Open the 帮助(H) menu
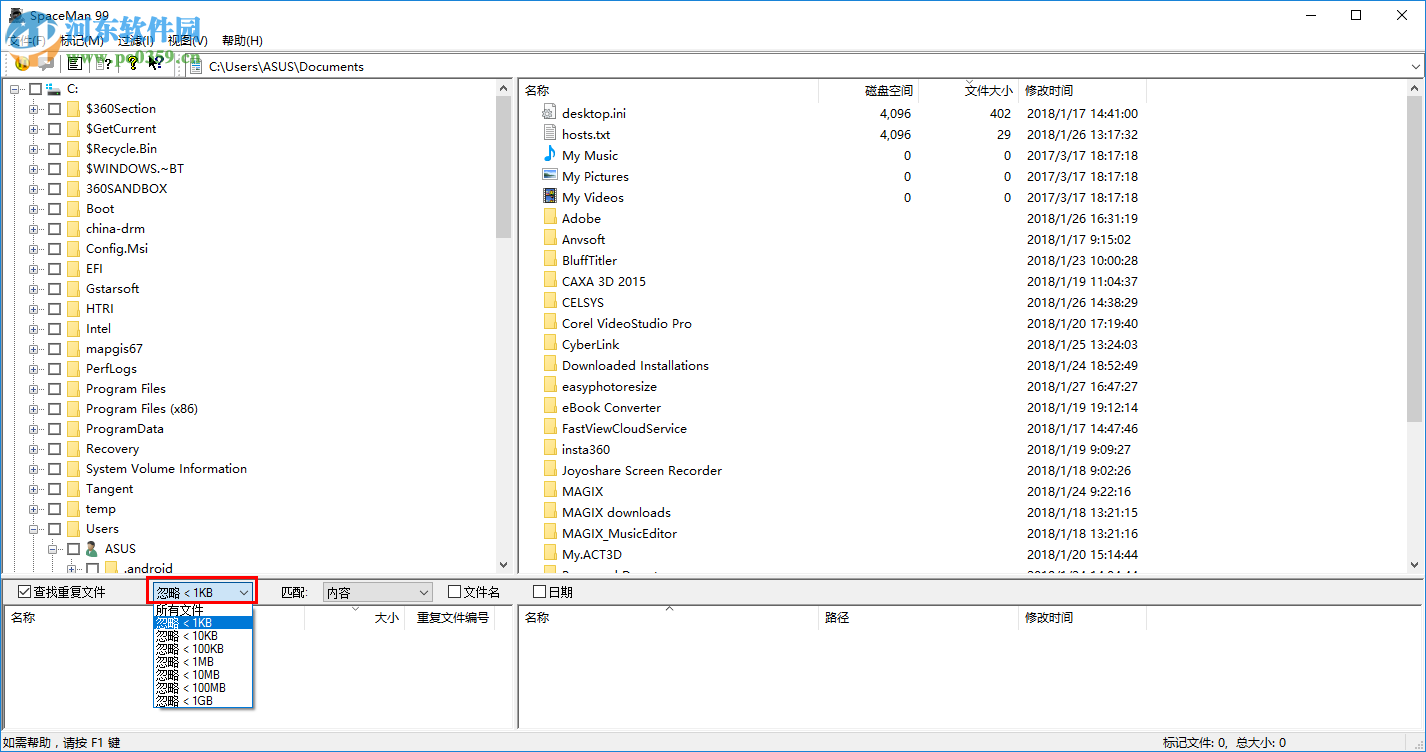 click(x=242, y=41)
